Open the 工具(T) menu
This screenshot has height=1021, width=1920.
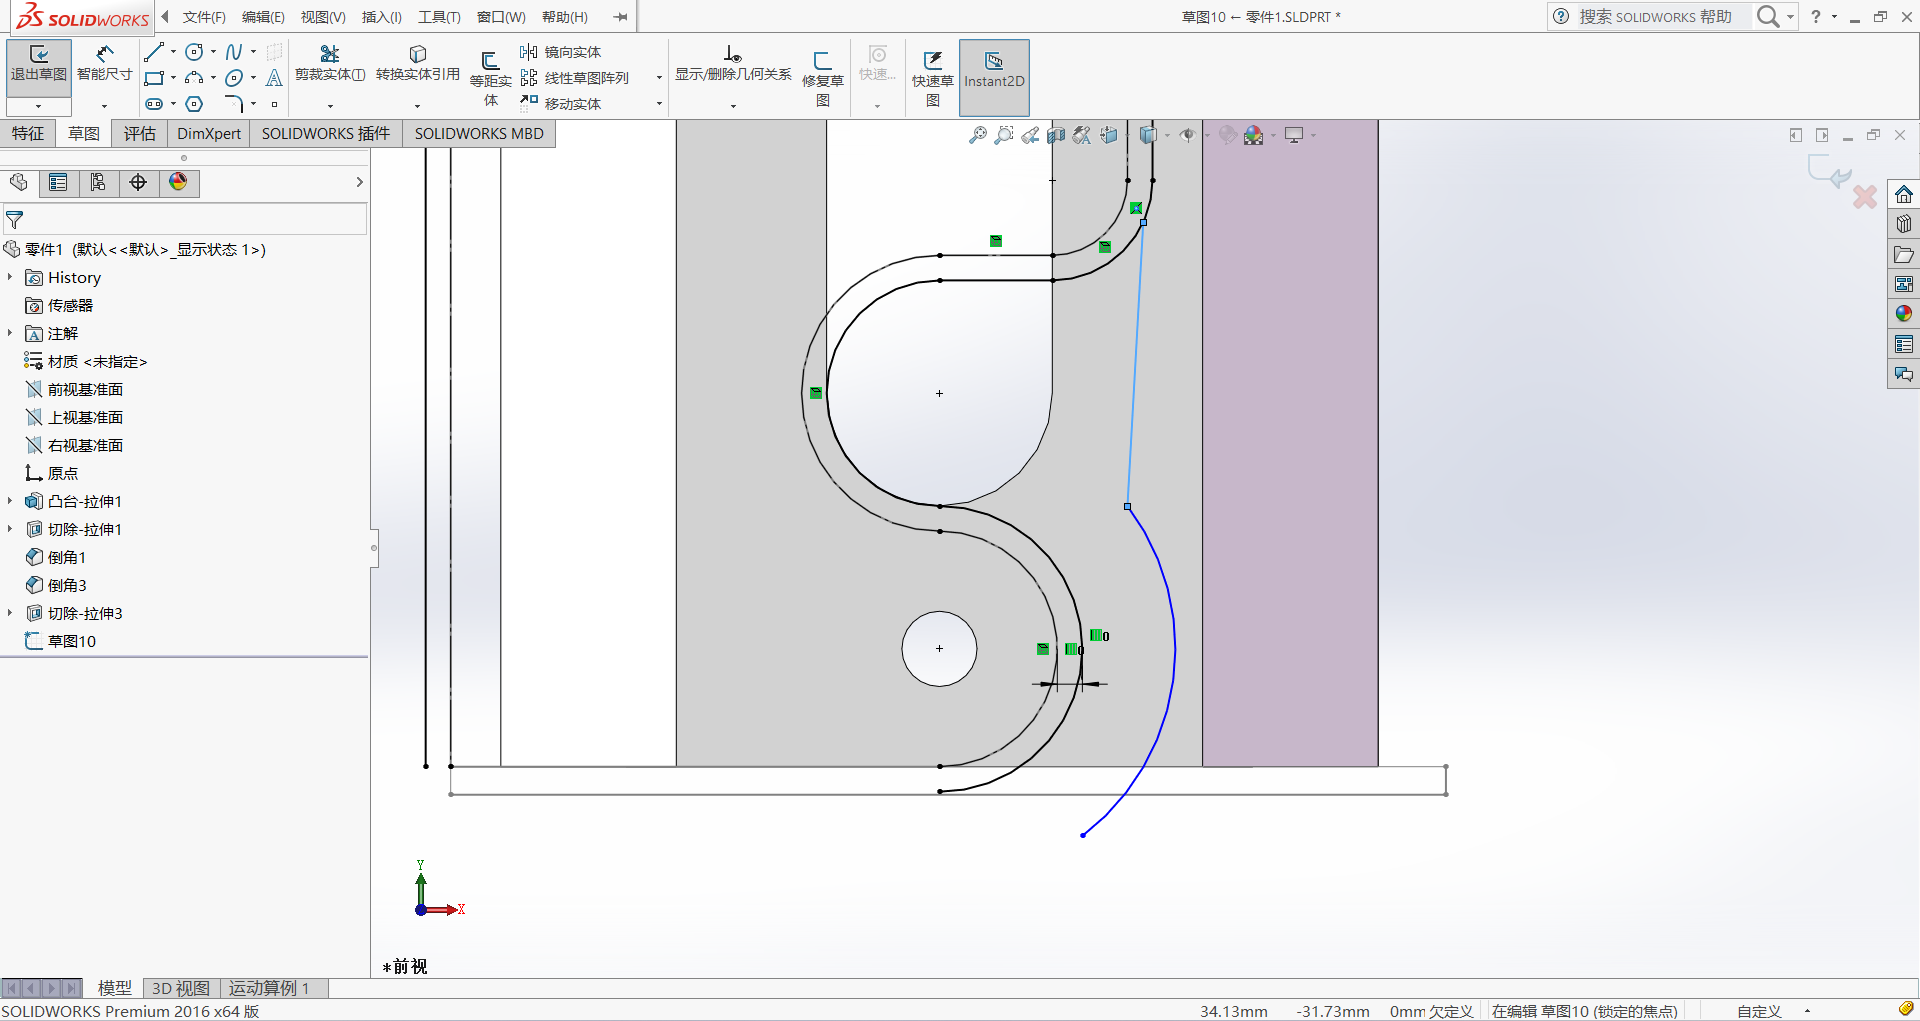tap(438, 17)
